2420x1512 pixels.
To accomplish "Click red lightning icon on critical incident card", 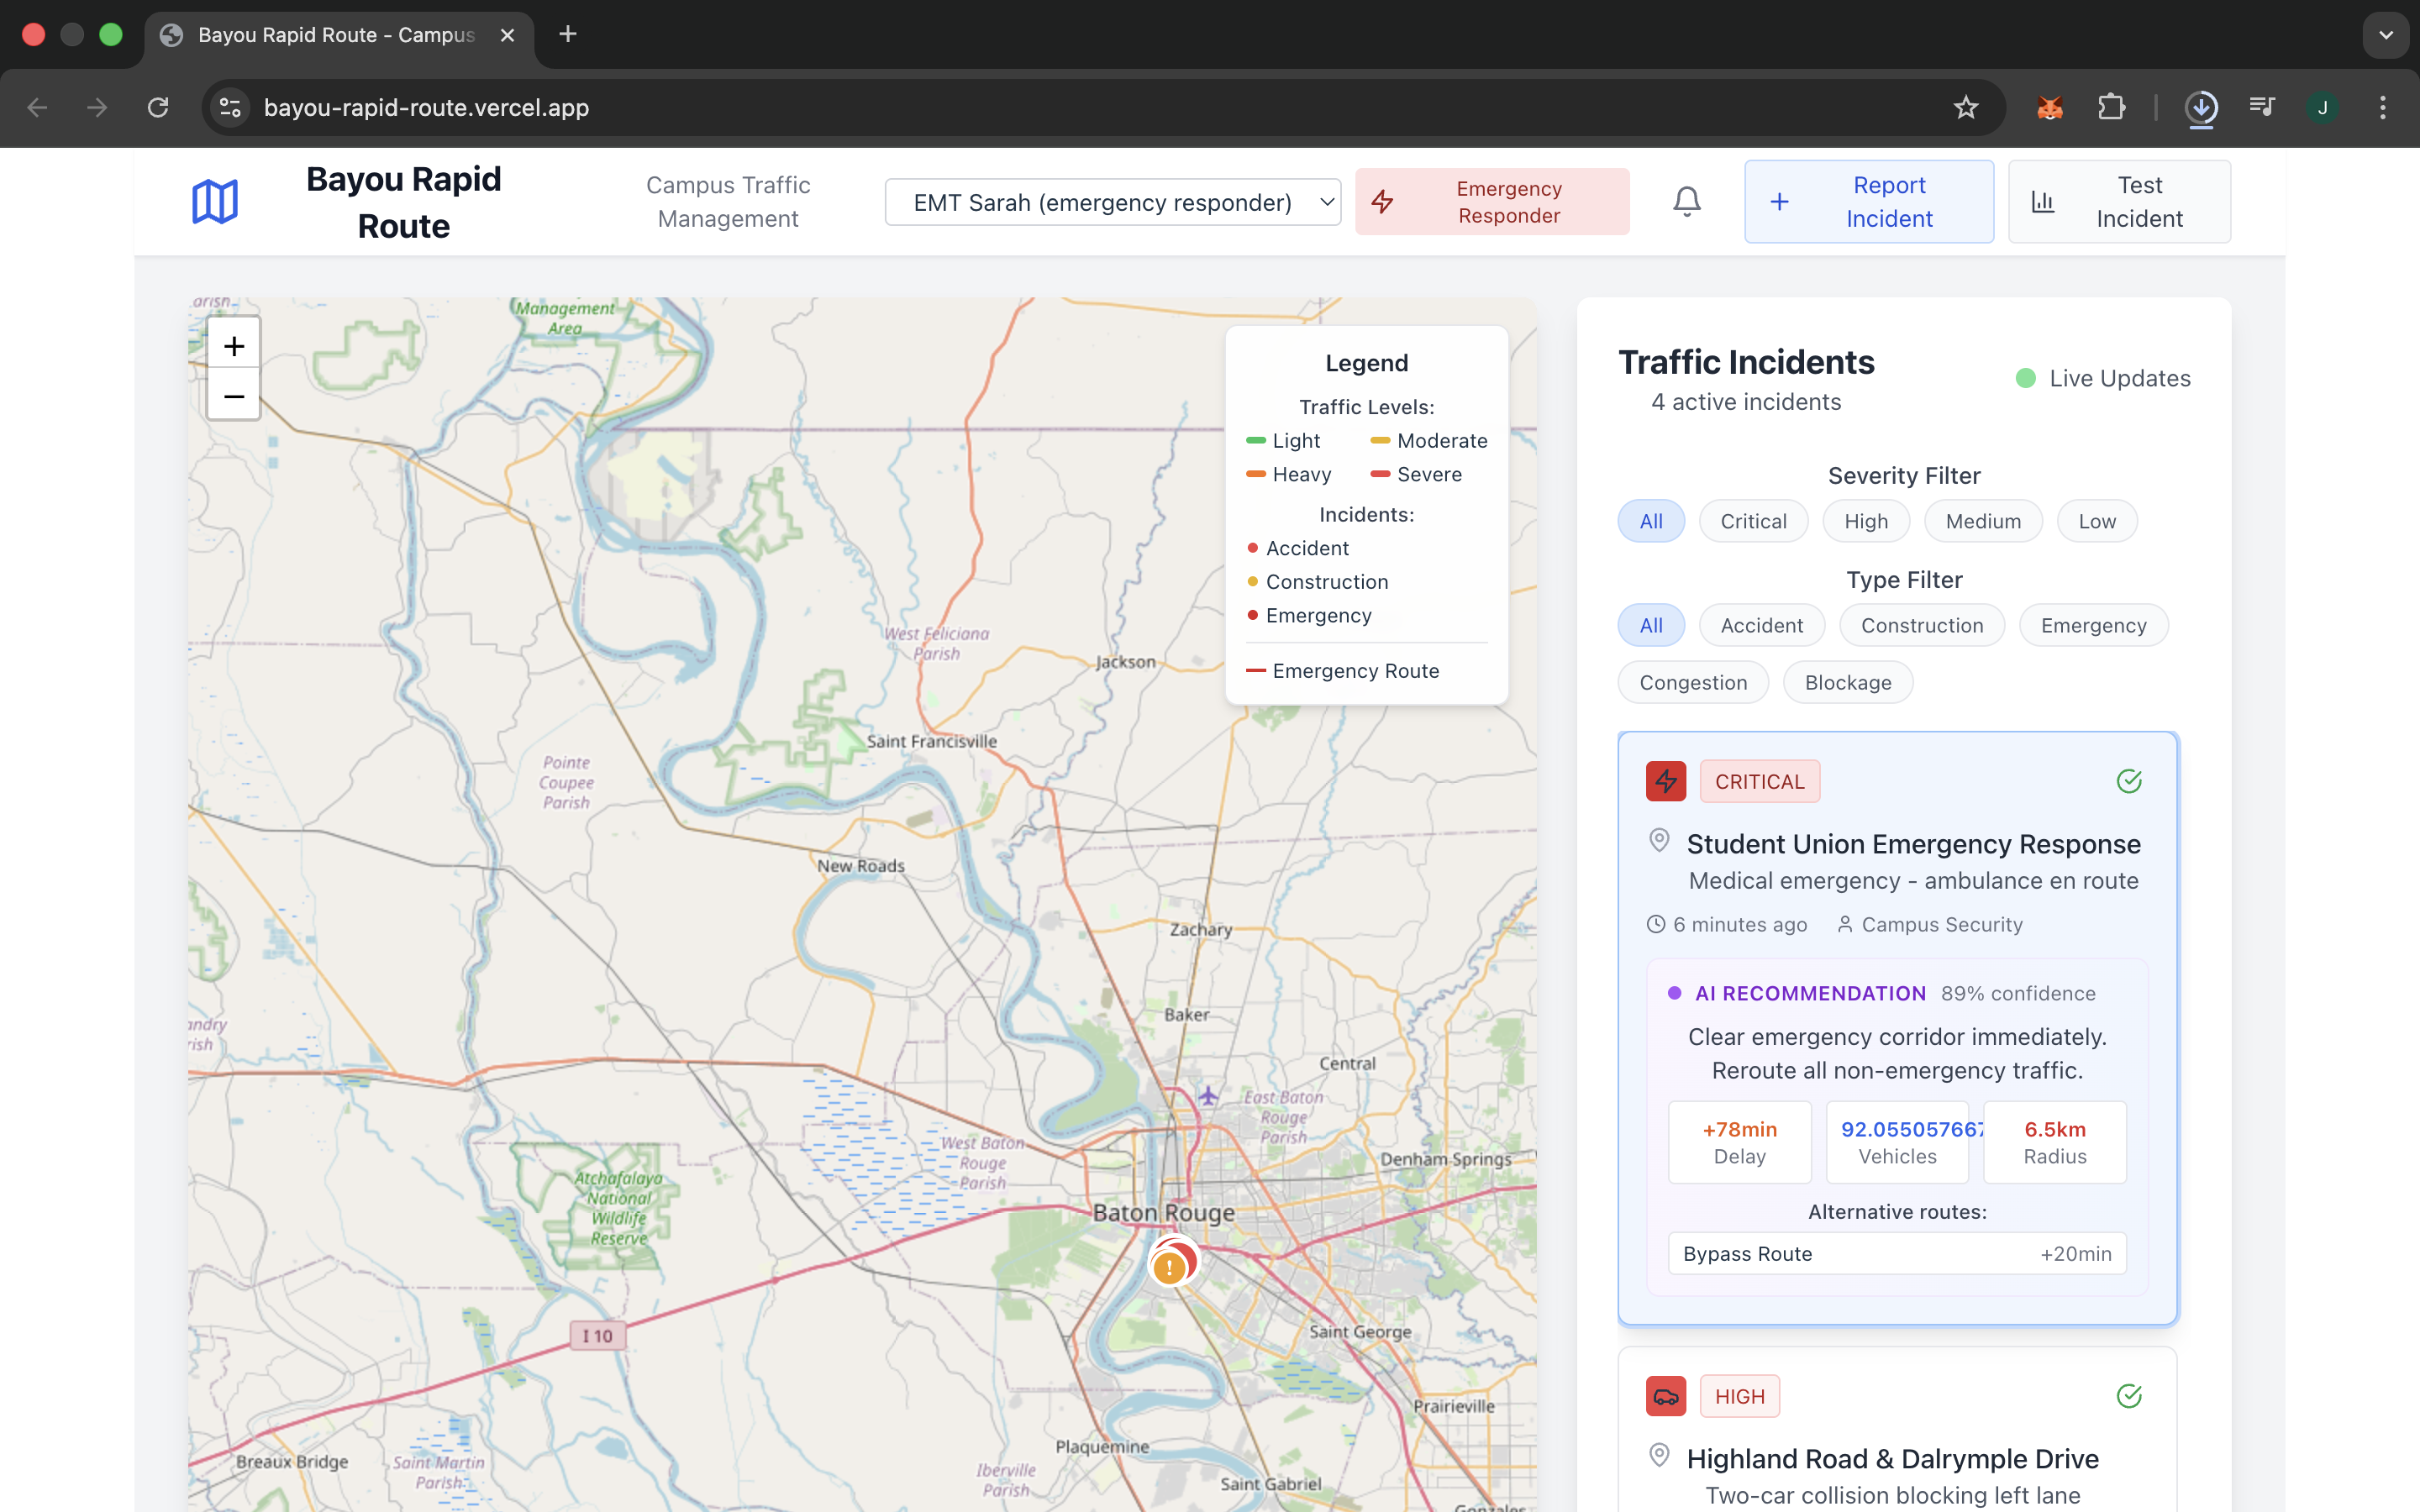I will point(1666,781).
